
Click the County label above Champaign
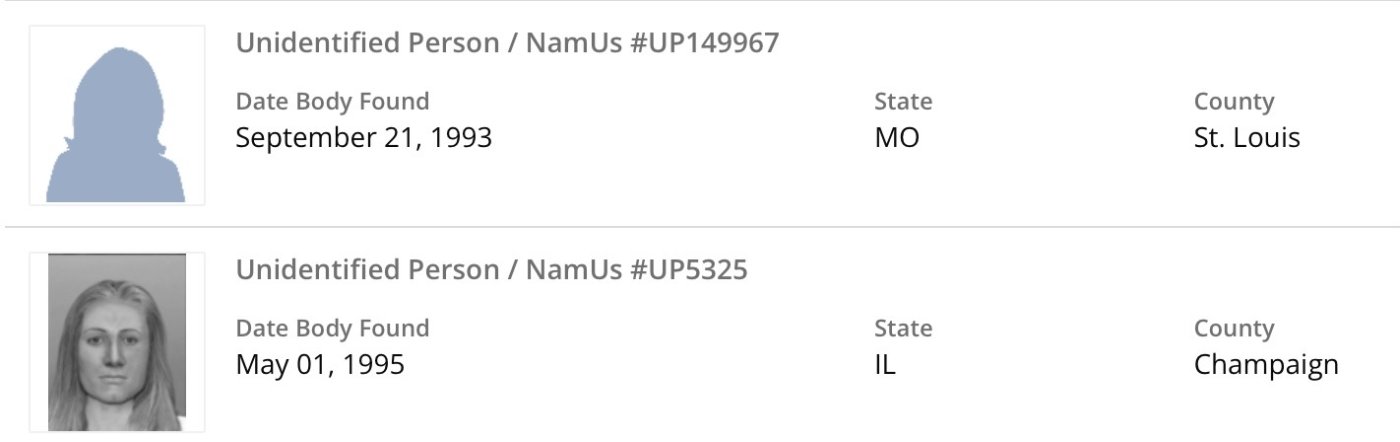pos(1233,329)
